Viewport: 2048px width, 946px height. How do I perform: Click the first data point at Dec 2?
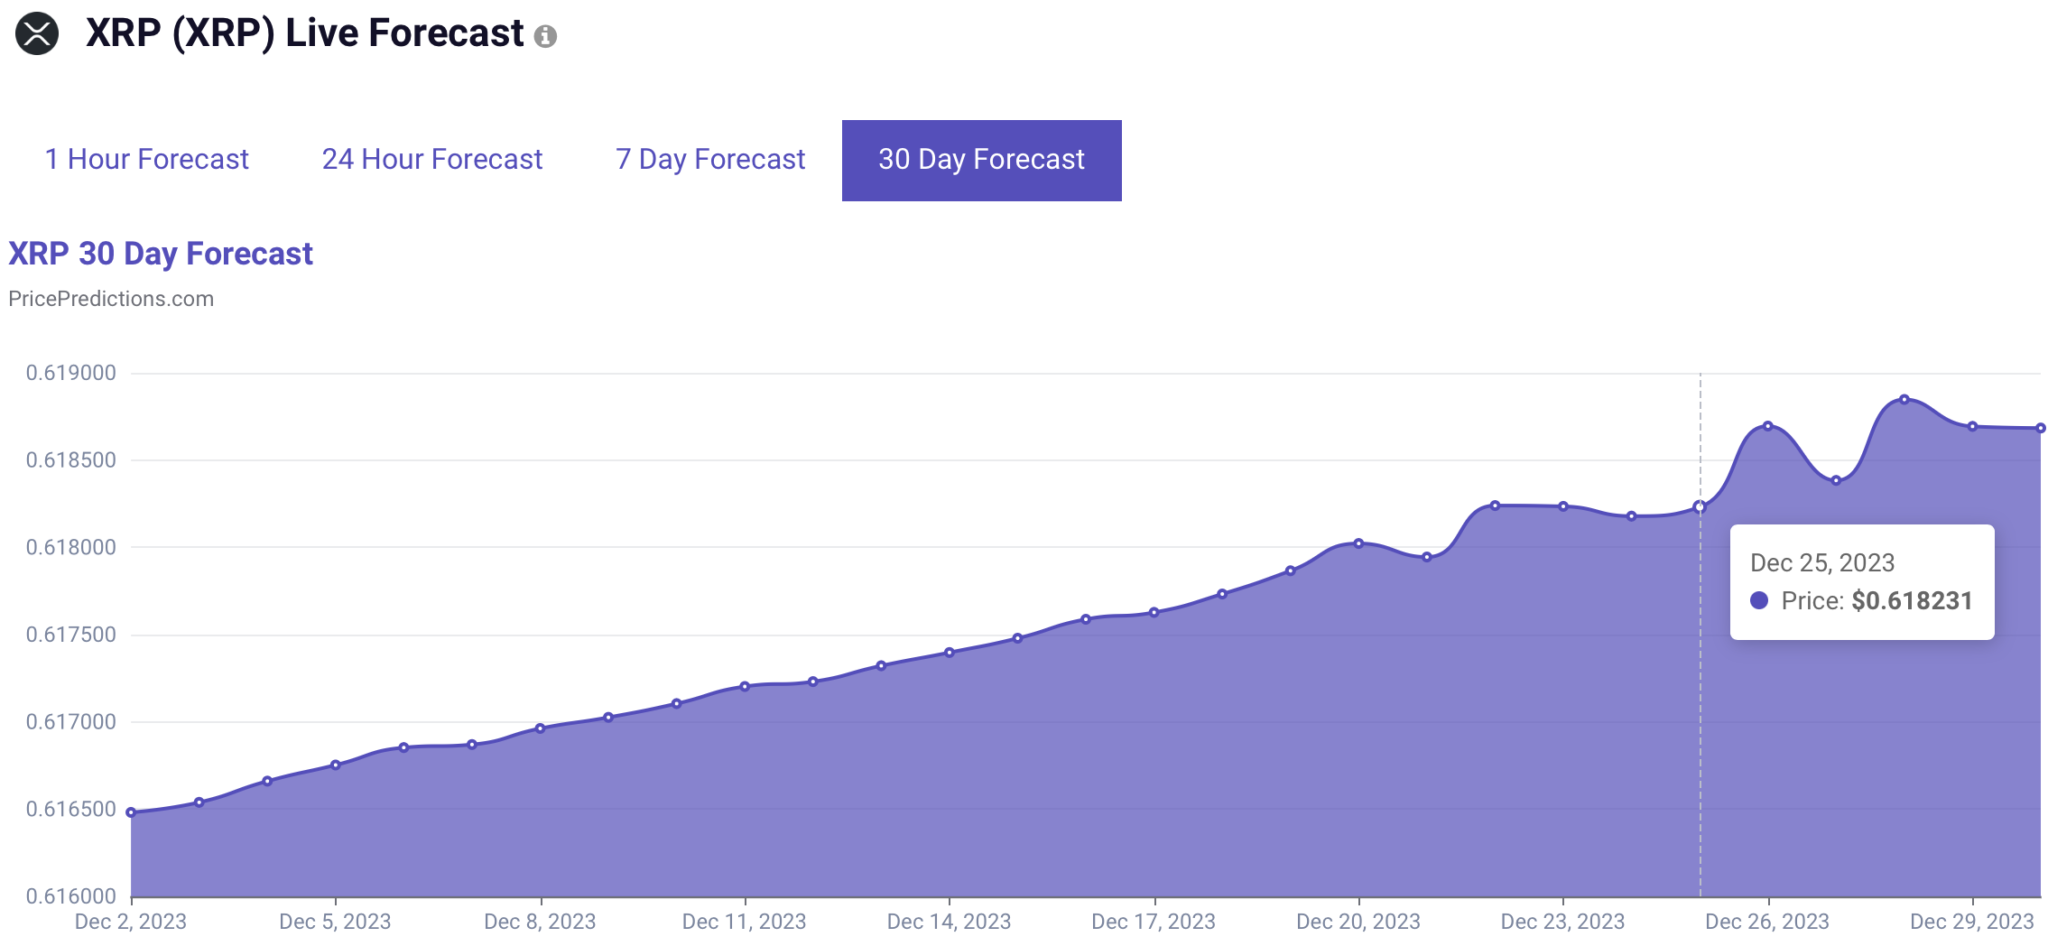click(x=131, y=813)
